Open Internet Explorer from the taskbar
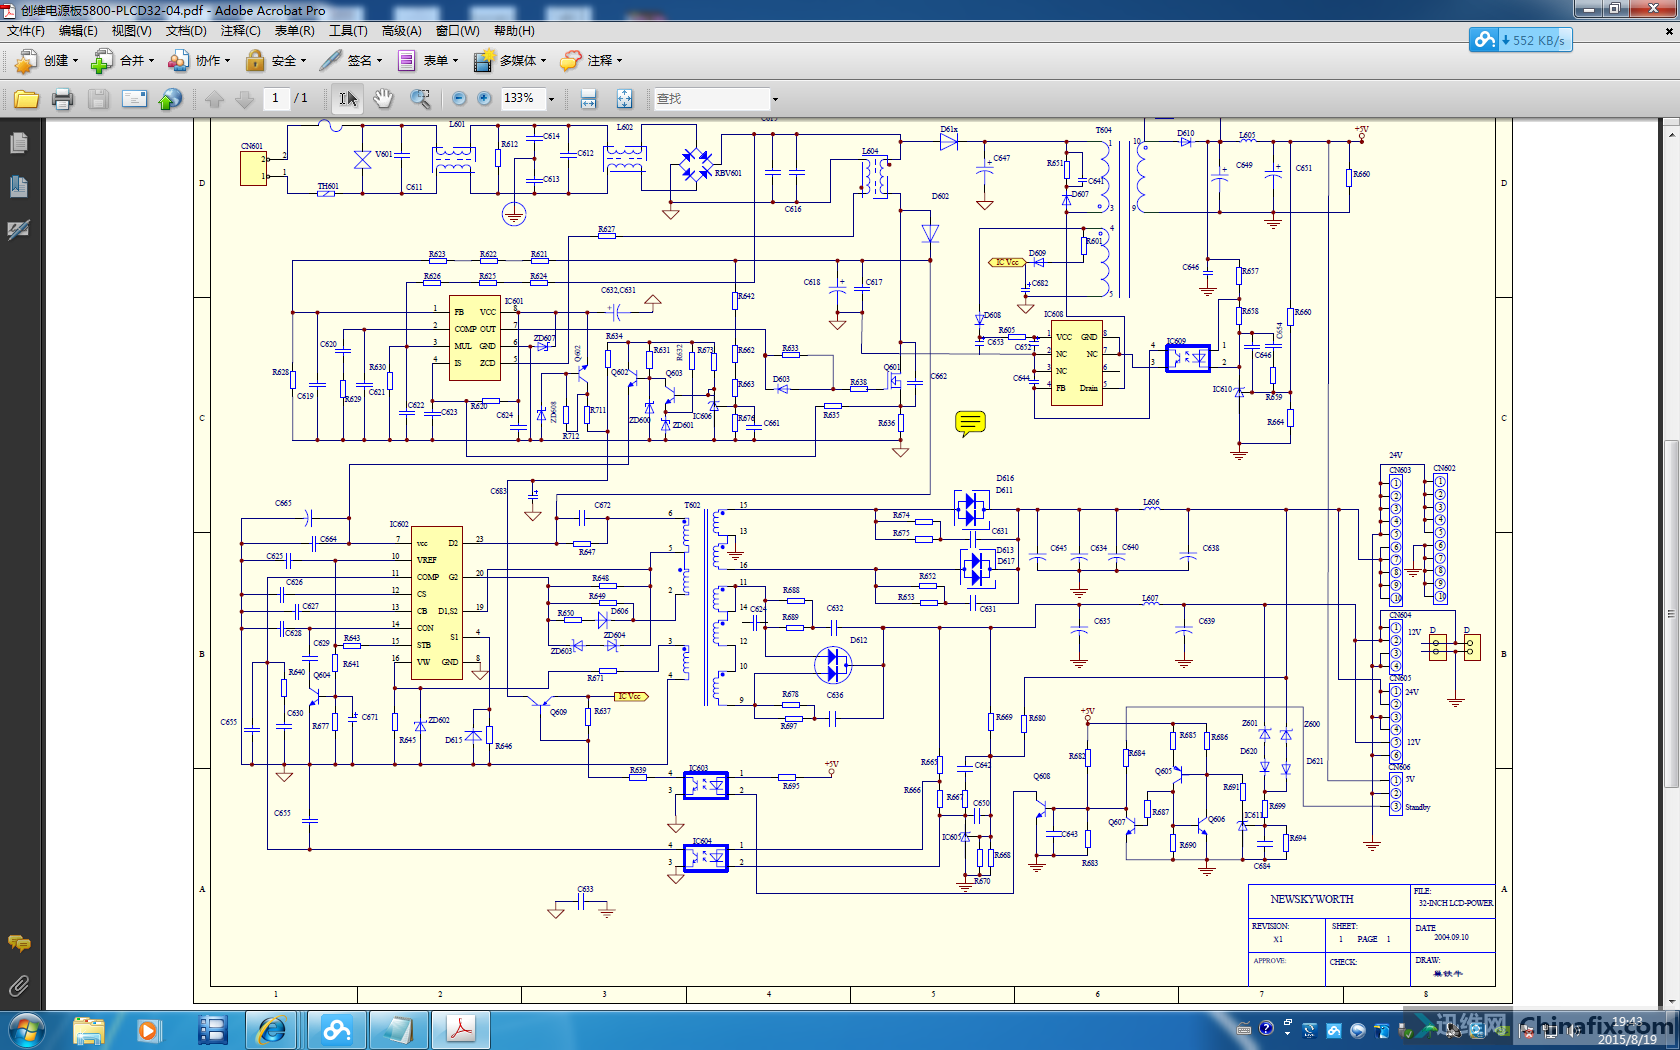The width and height of the screenshot is (1680, 1050). coord(272,1030)
